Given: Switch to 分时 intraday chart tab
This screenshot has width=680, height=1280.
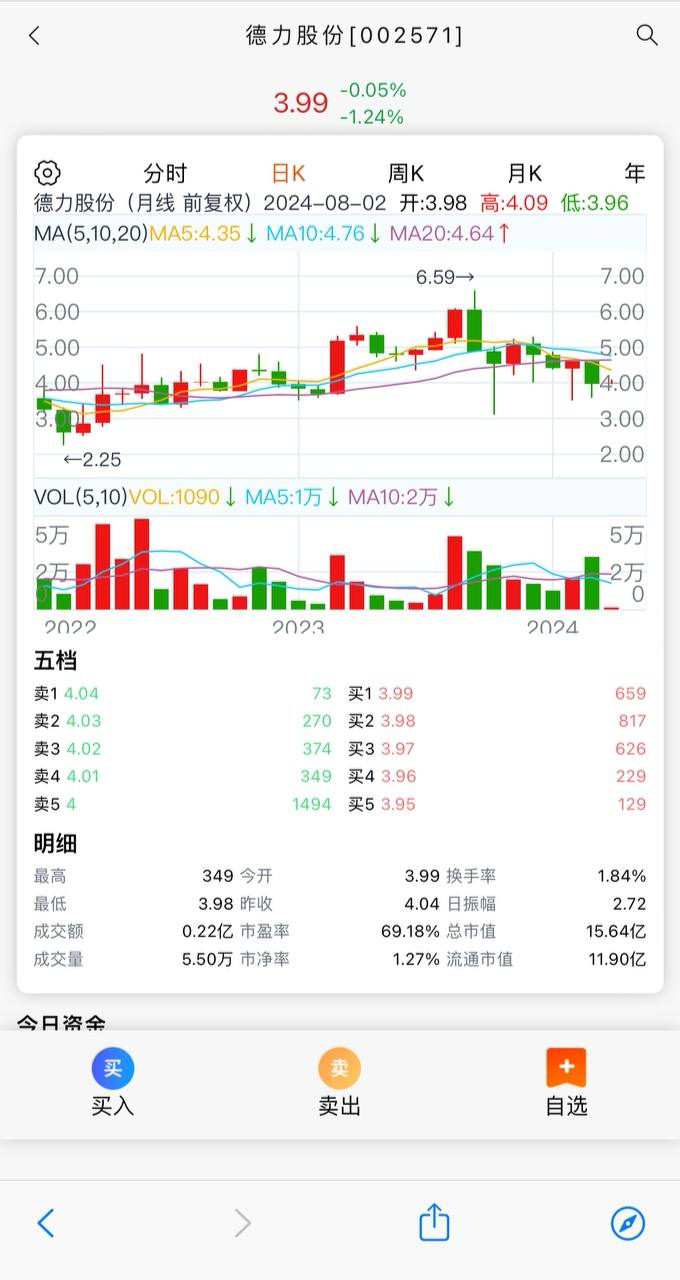Looking at the screenshot, I should [x=165, y=174].
